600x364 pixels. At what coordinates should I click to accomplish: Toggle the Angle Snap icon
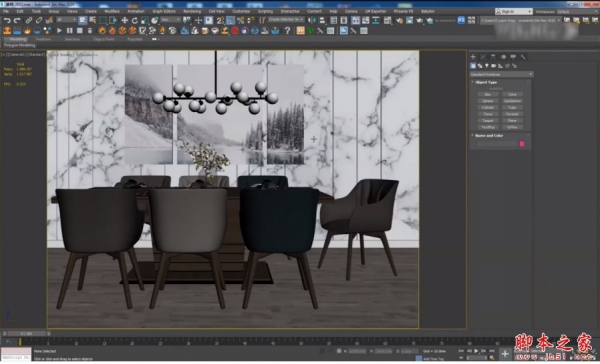230,20
